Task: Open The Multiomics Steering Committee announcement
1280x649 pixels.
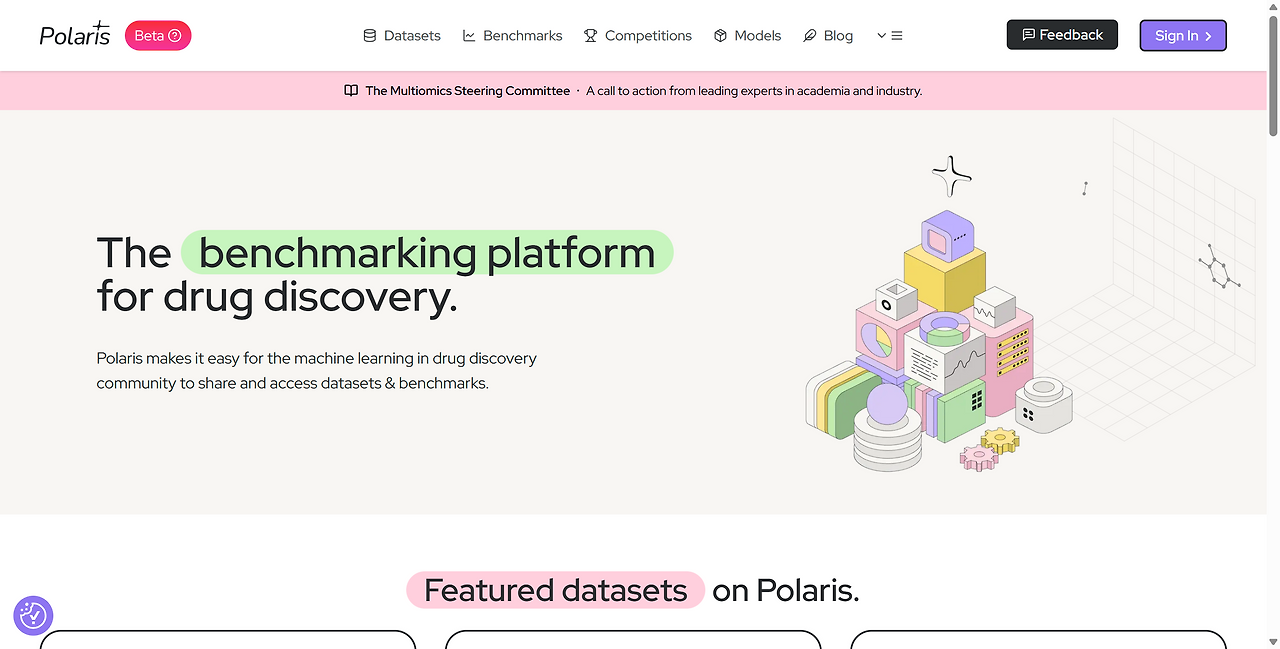Action: tap(467, 90)
